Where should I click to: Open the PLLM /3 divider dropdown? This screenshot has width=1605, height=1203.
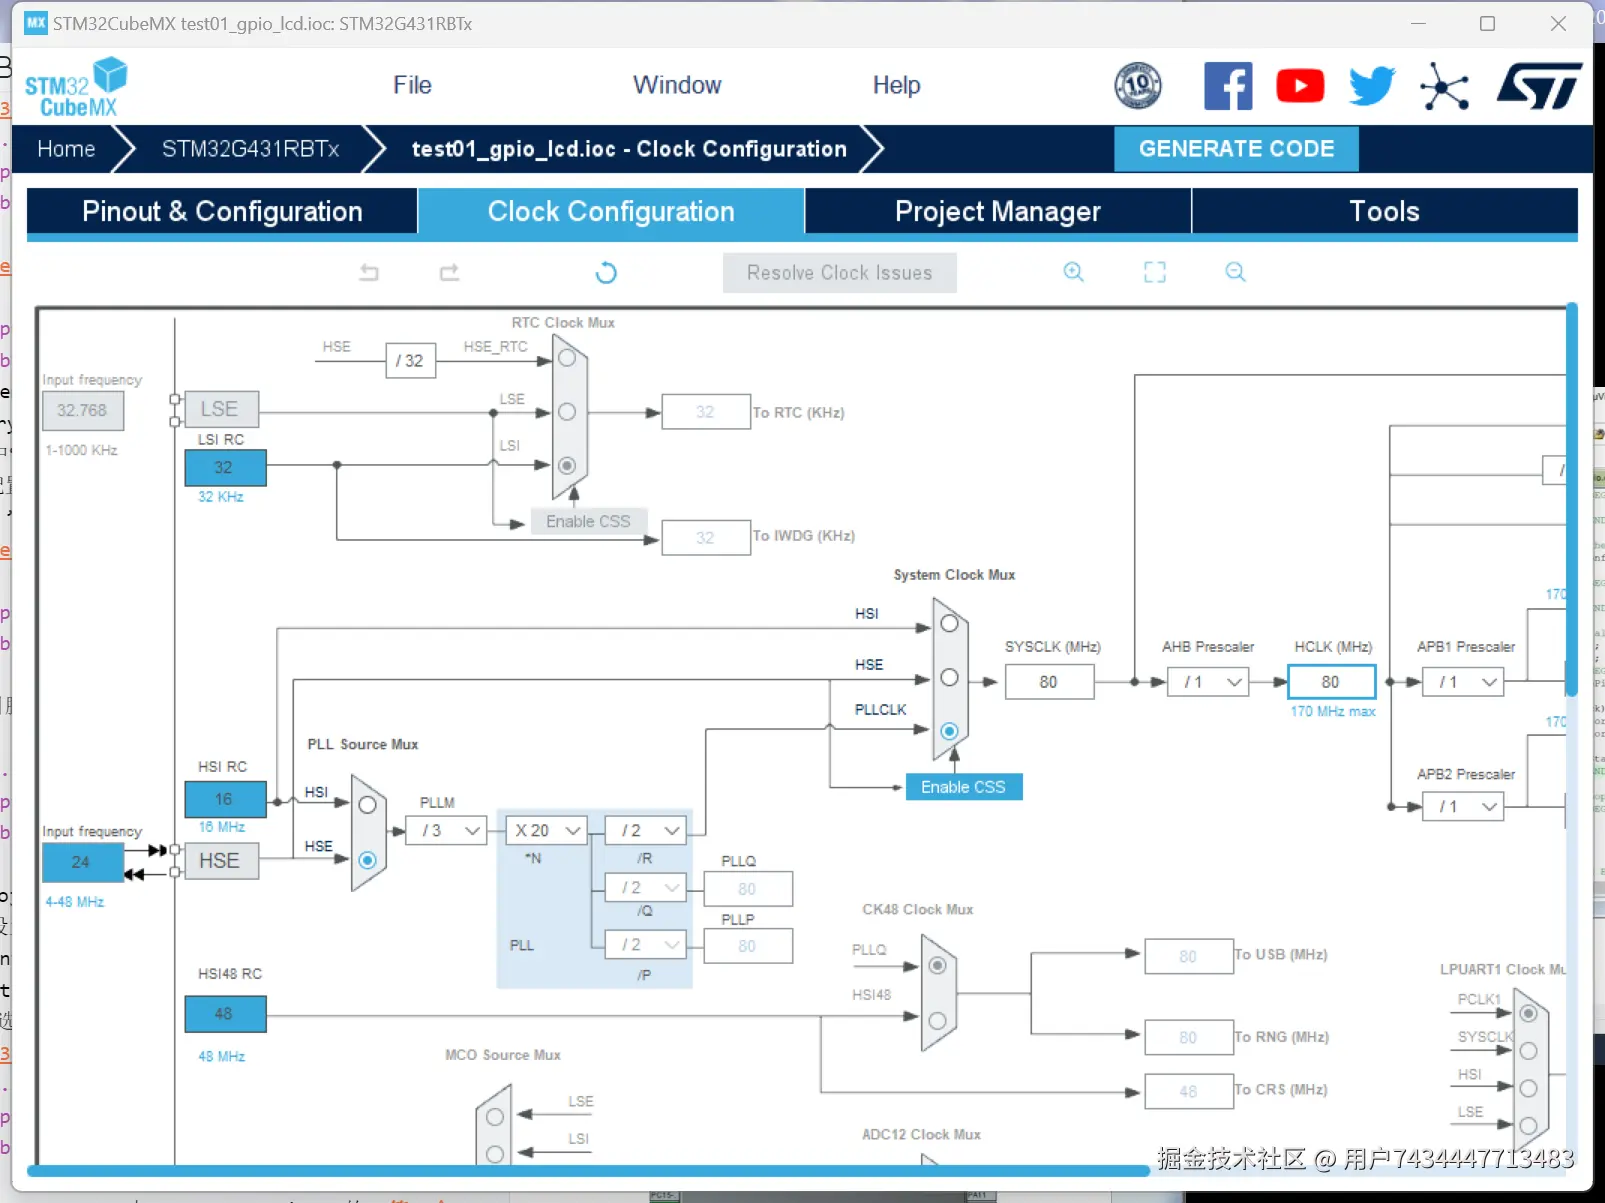(x=447, y=831)
